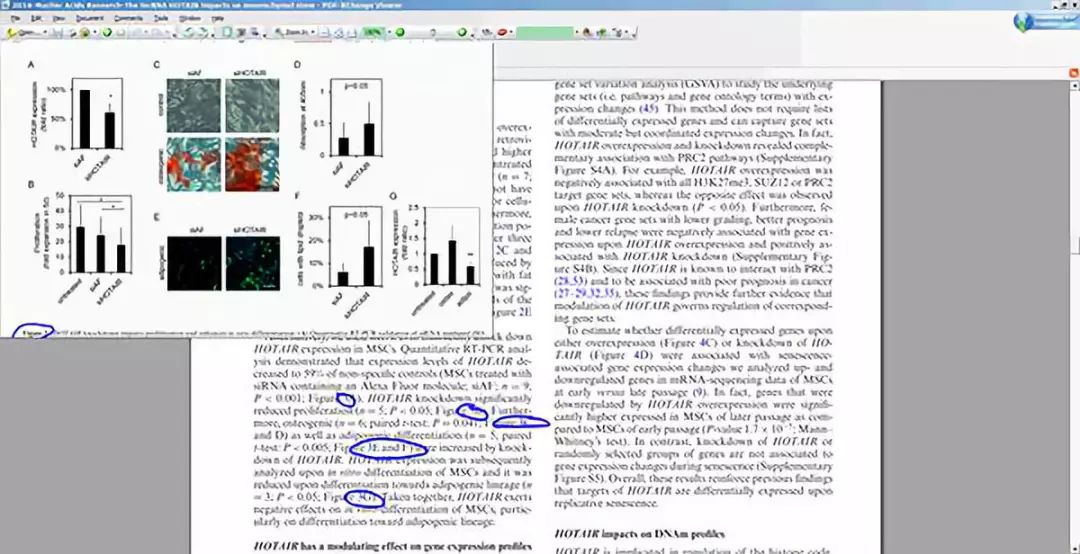Screen dimensions: 1080x554
Task: Click the orange icon above the scrollbar
Action: click(x=1074, y=72)
